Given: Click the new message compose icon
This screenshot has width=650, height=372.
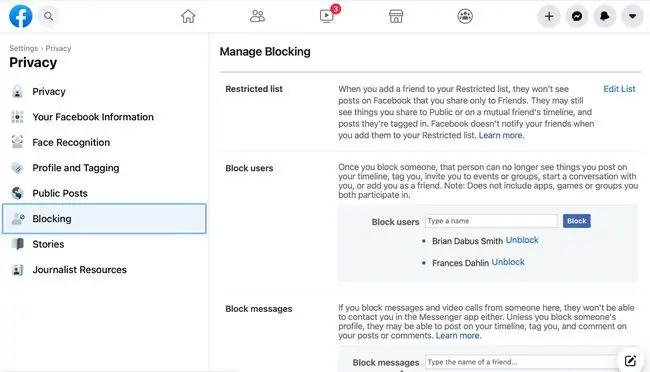Looking at the screenshot, I should click(630, 361).
